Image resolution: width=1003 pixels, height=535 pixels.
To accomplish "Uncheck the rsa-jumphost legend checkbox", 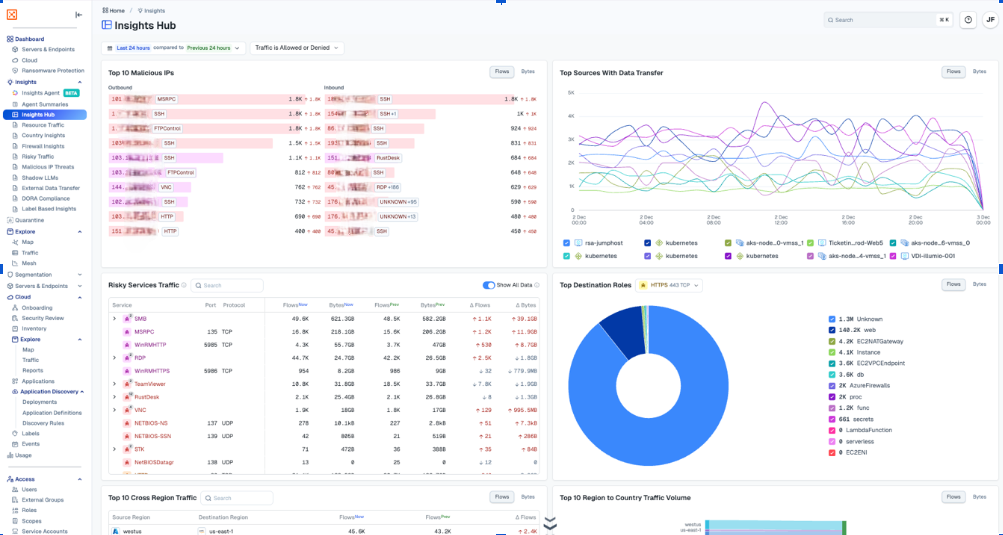I will click(x=566, y=243).
